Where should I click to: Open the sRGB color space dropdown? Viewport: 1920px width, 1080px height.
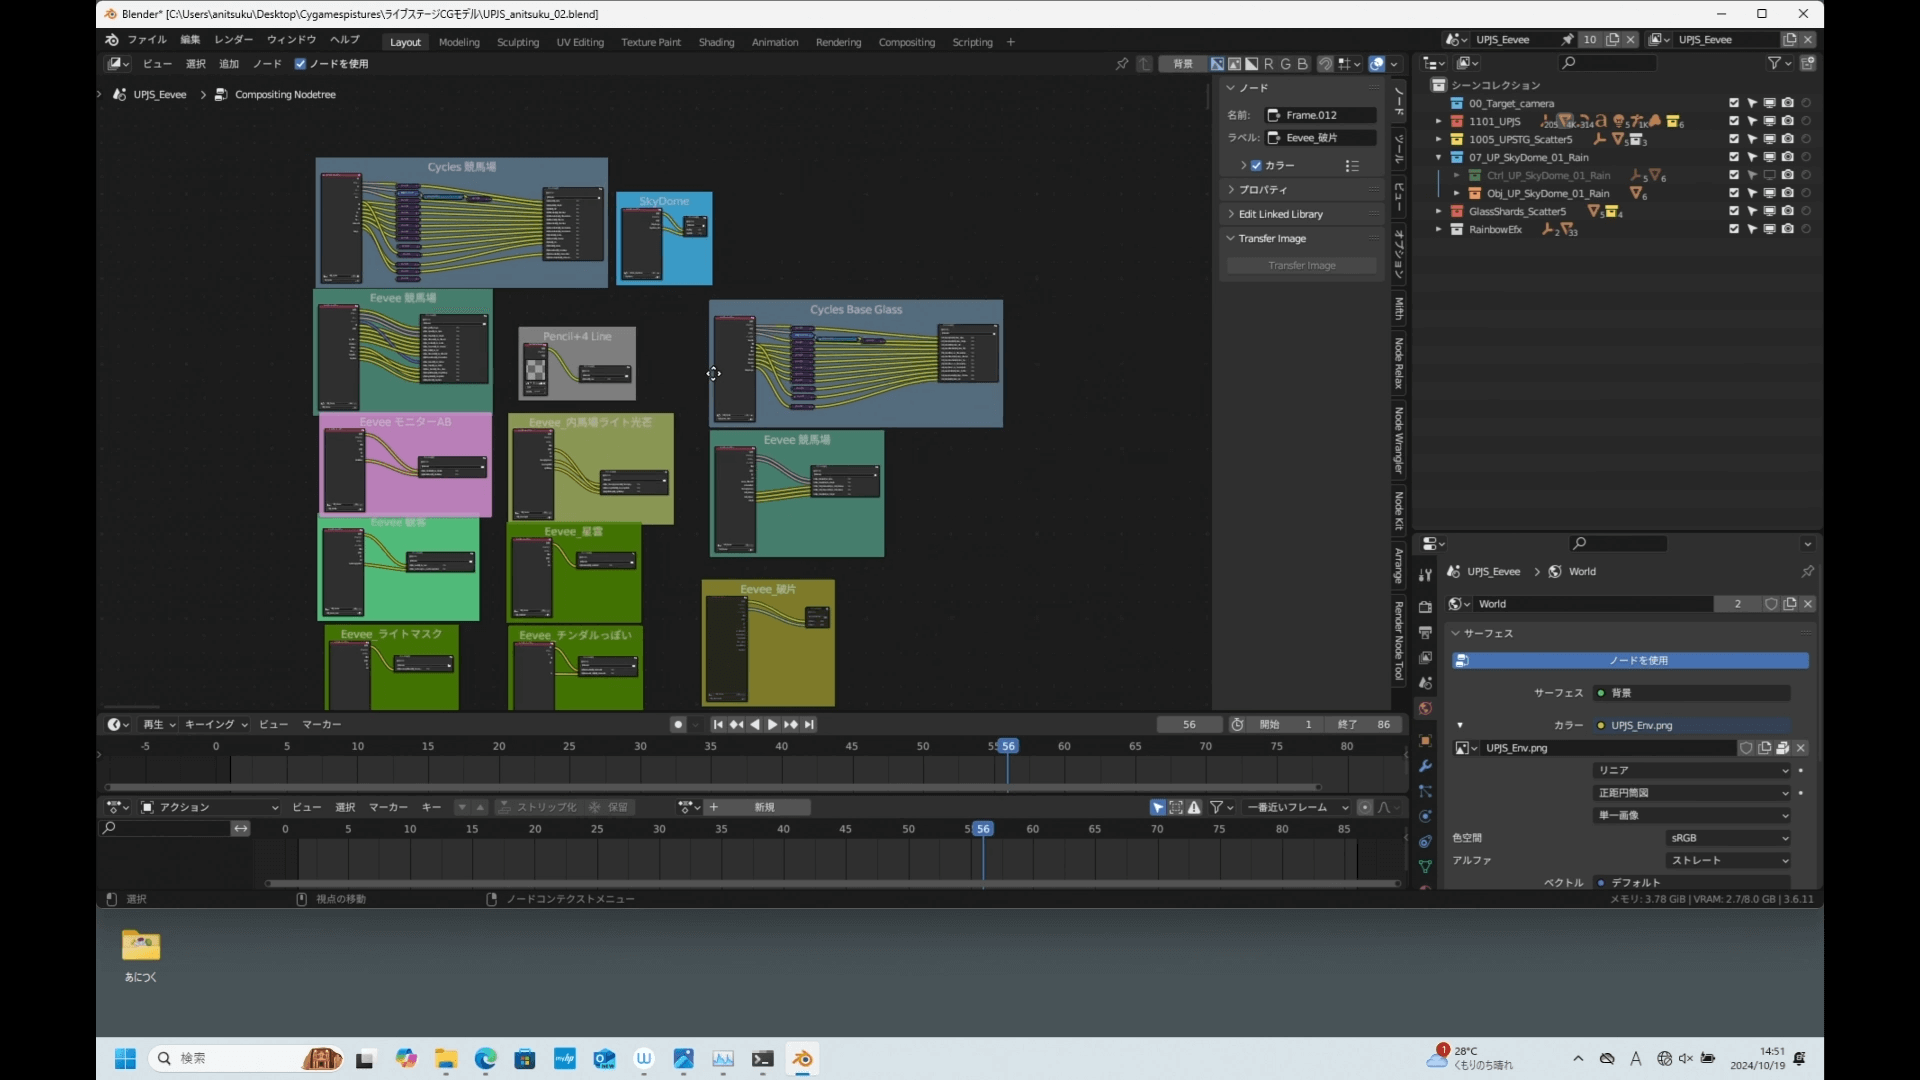[1728, 838]
